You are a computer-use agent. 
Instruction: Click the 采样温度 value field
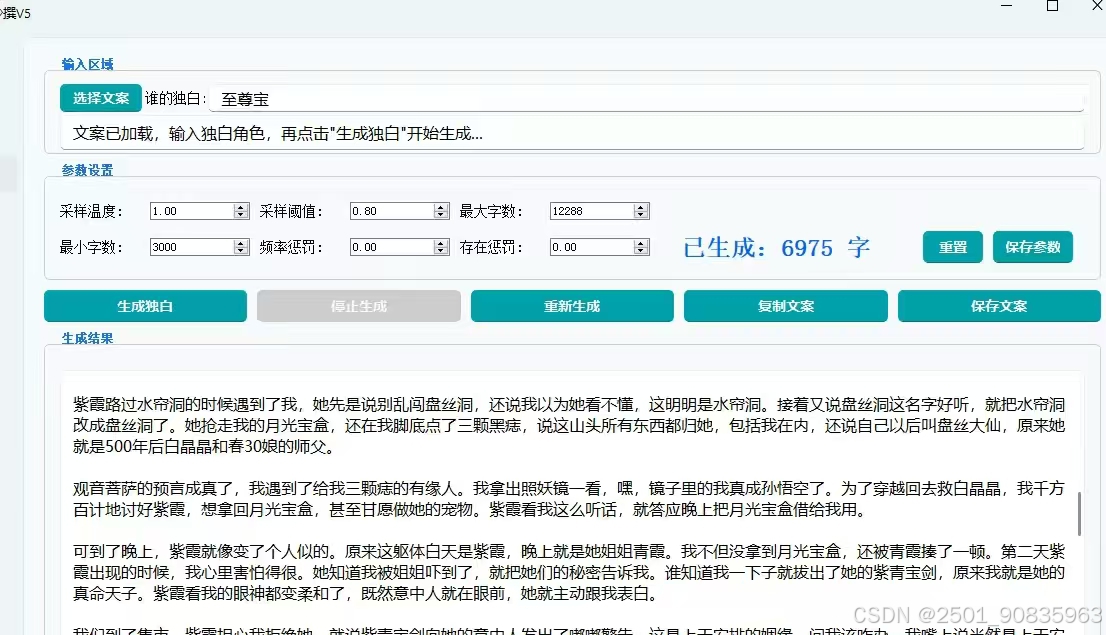(x=192, y=211)
